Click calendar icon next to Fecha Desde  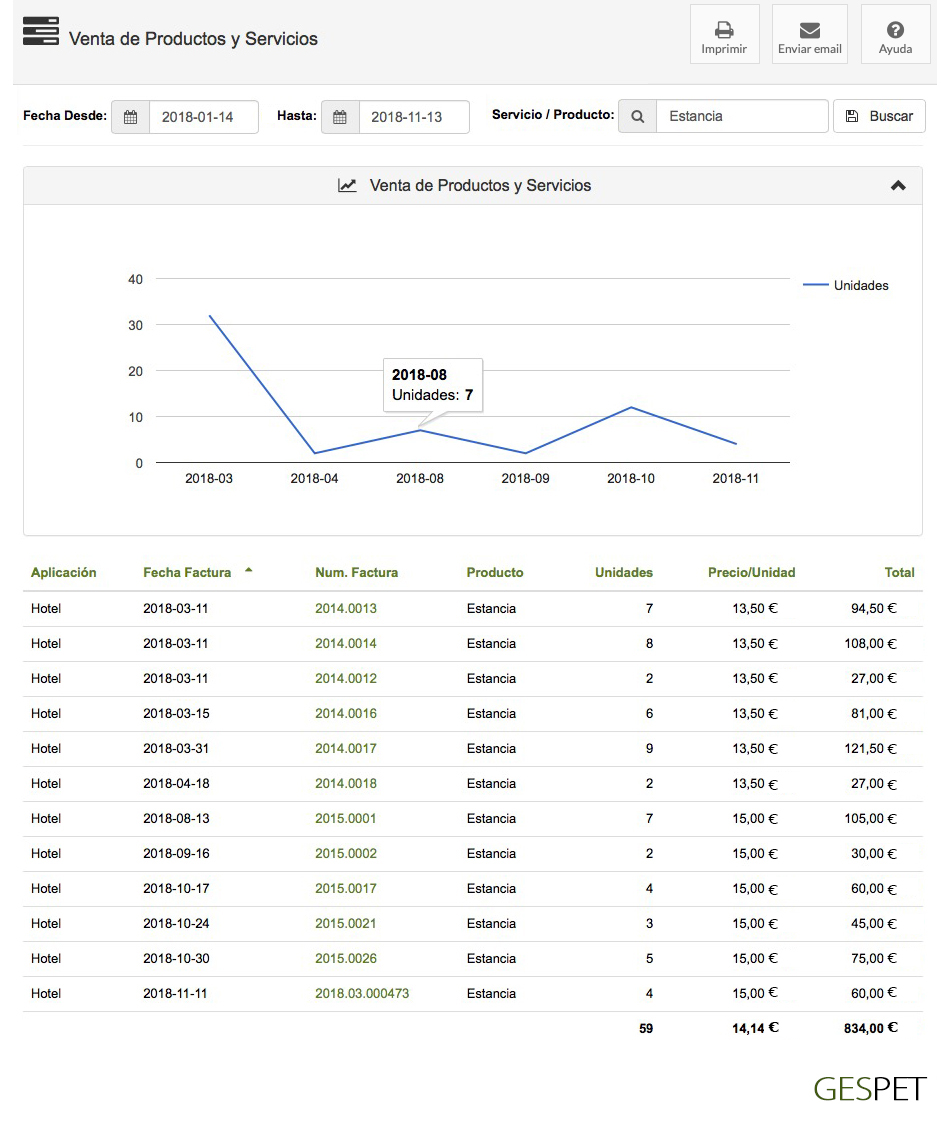click(130, 117)
